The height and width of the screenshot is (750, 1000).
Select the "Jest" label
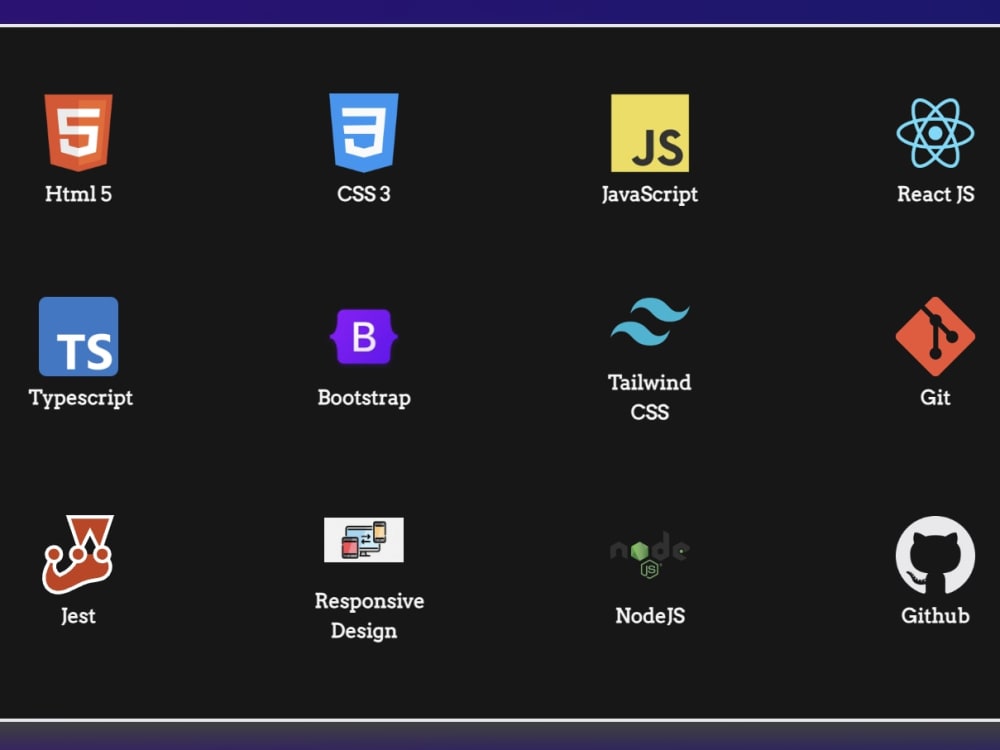pos(78,616)
